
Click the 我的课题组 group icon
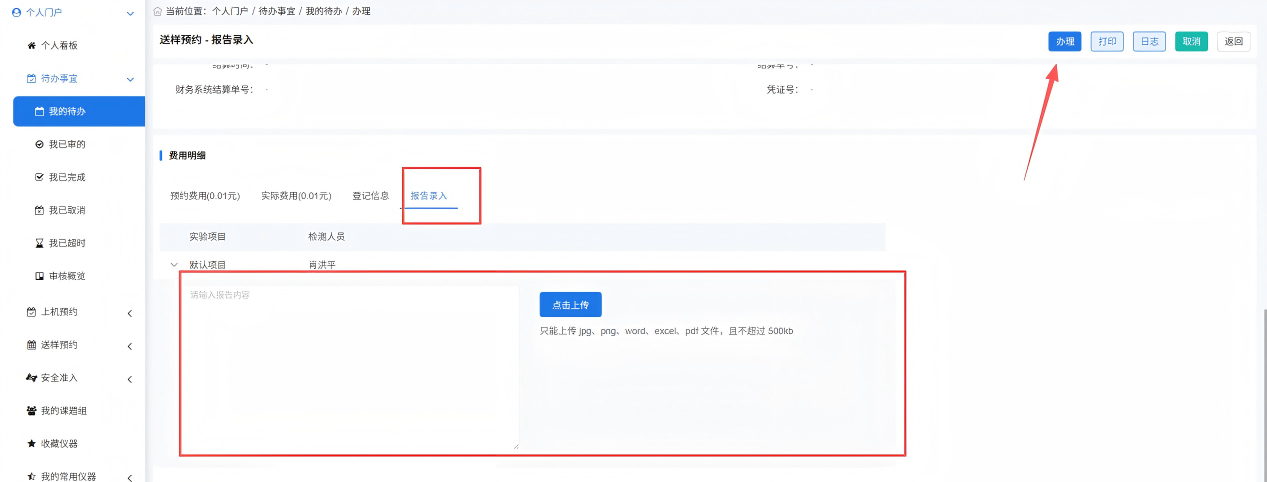31,411
